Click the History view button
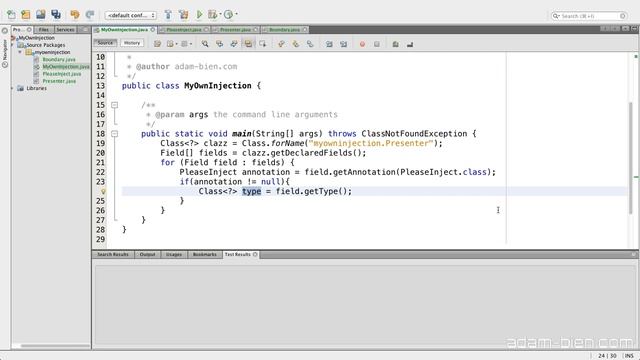640x360 pixels. (x=132, y=43)
